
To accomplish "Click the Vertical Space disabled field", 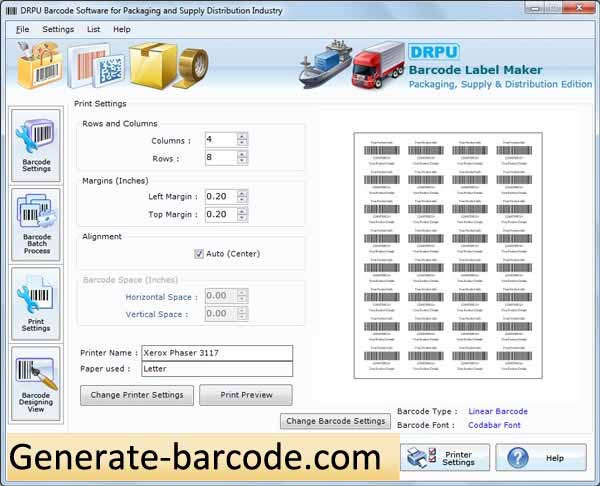I will coord(221,314).
